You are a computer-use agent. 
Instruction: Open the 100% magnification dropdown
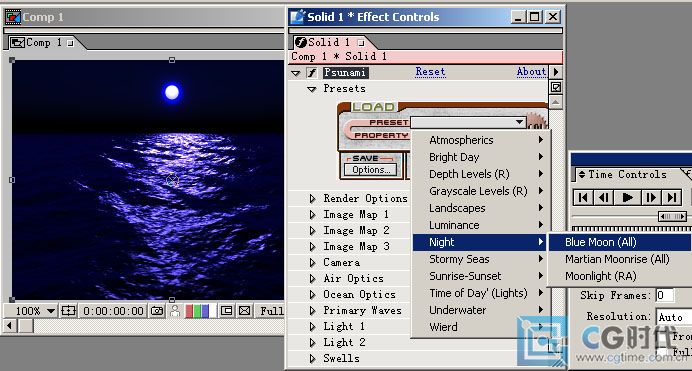(x=35, y=311)
